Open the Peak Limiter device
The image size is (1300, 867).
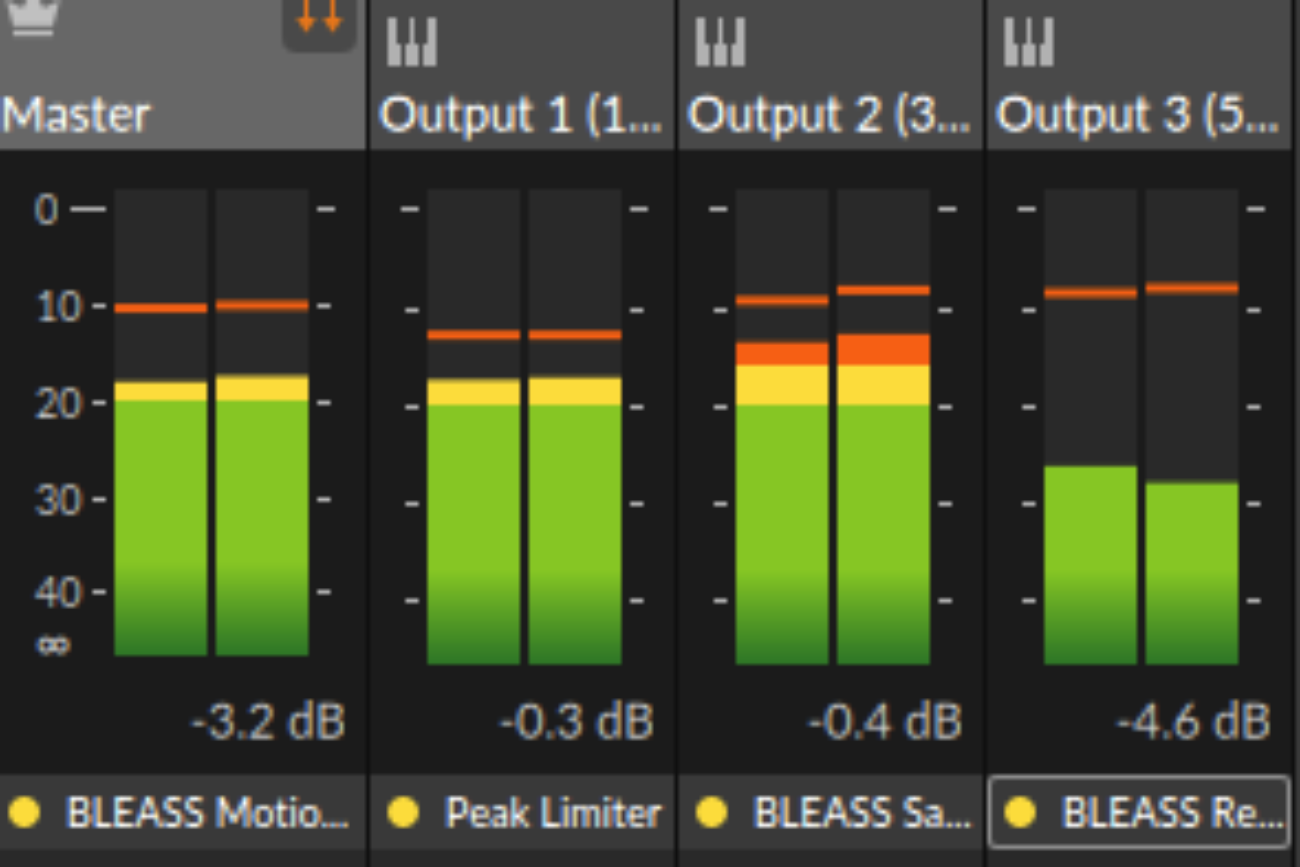point(553,812)
